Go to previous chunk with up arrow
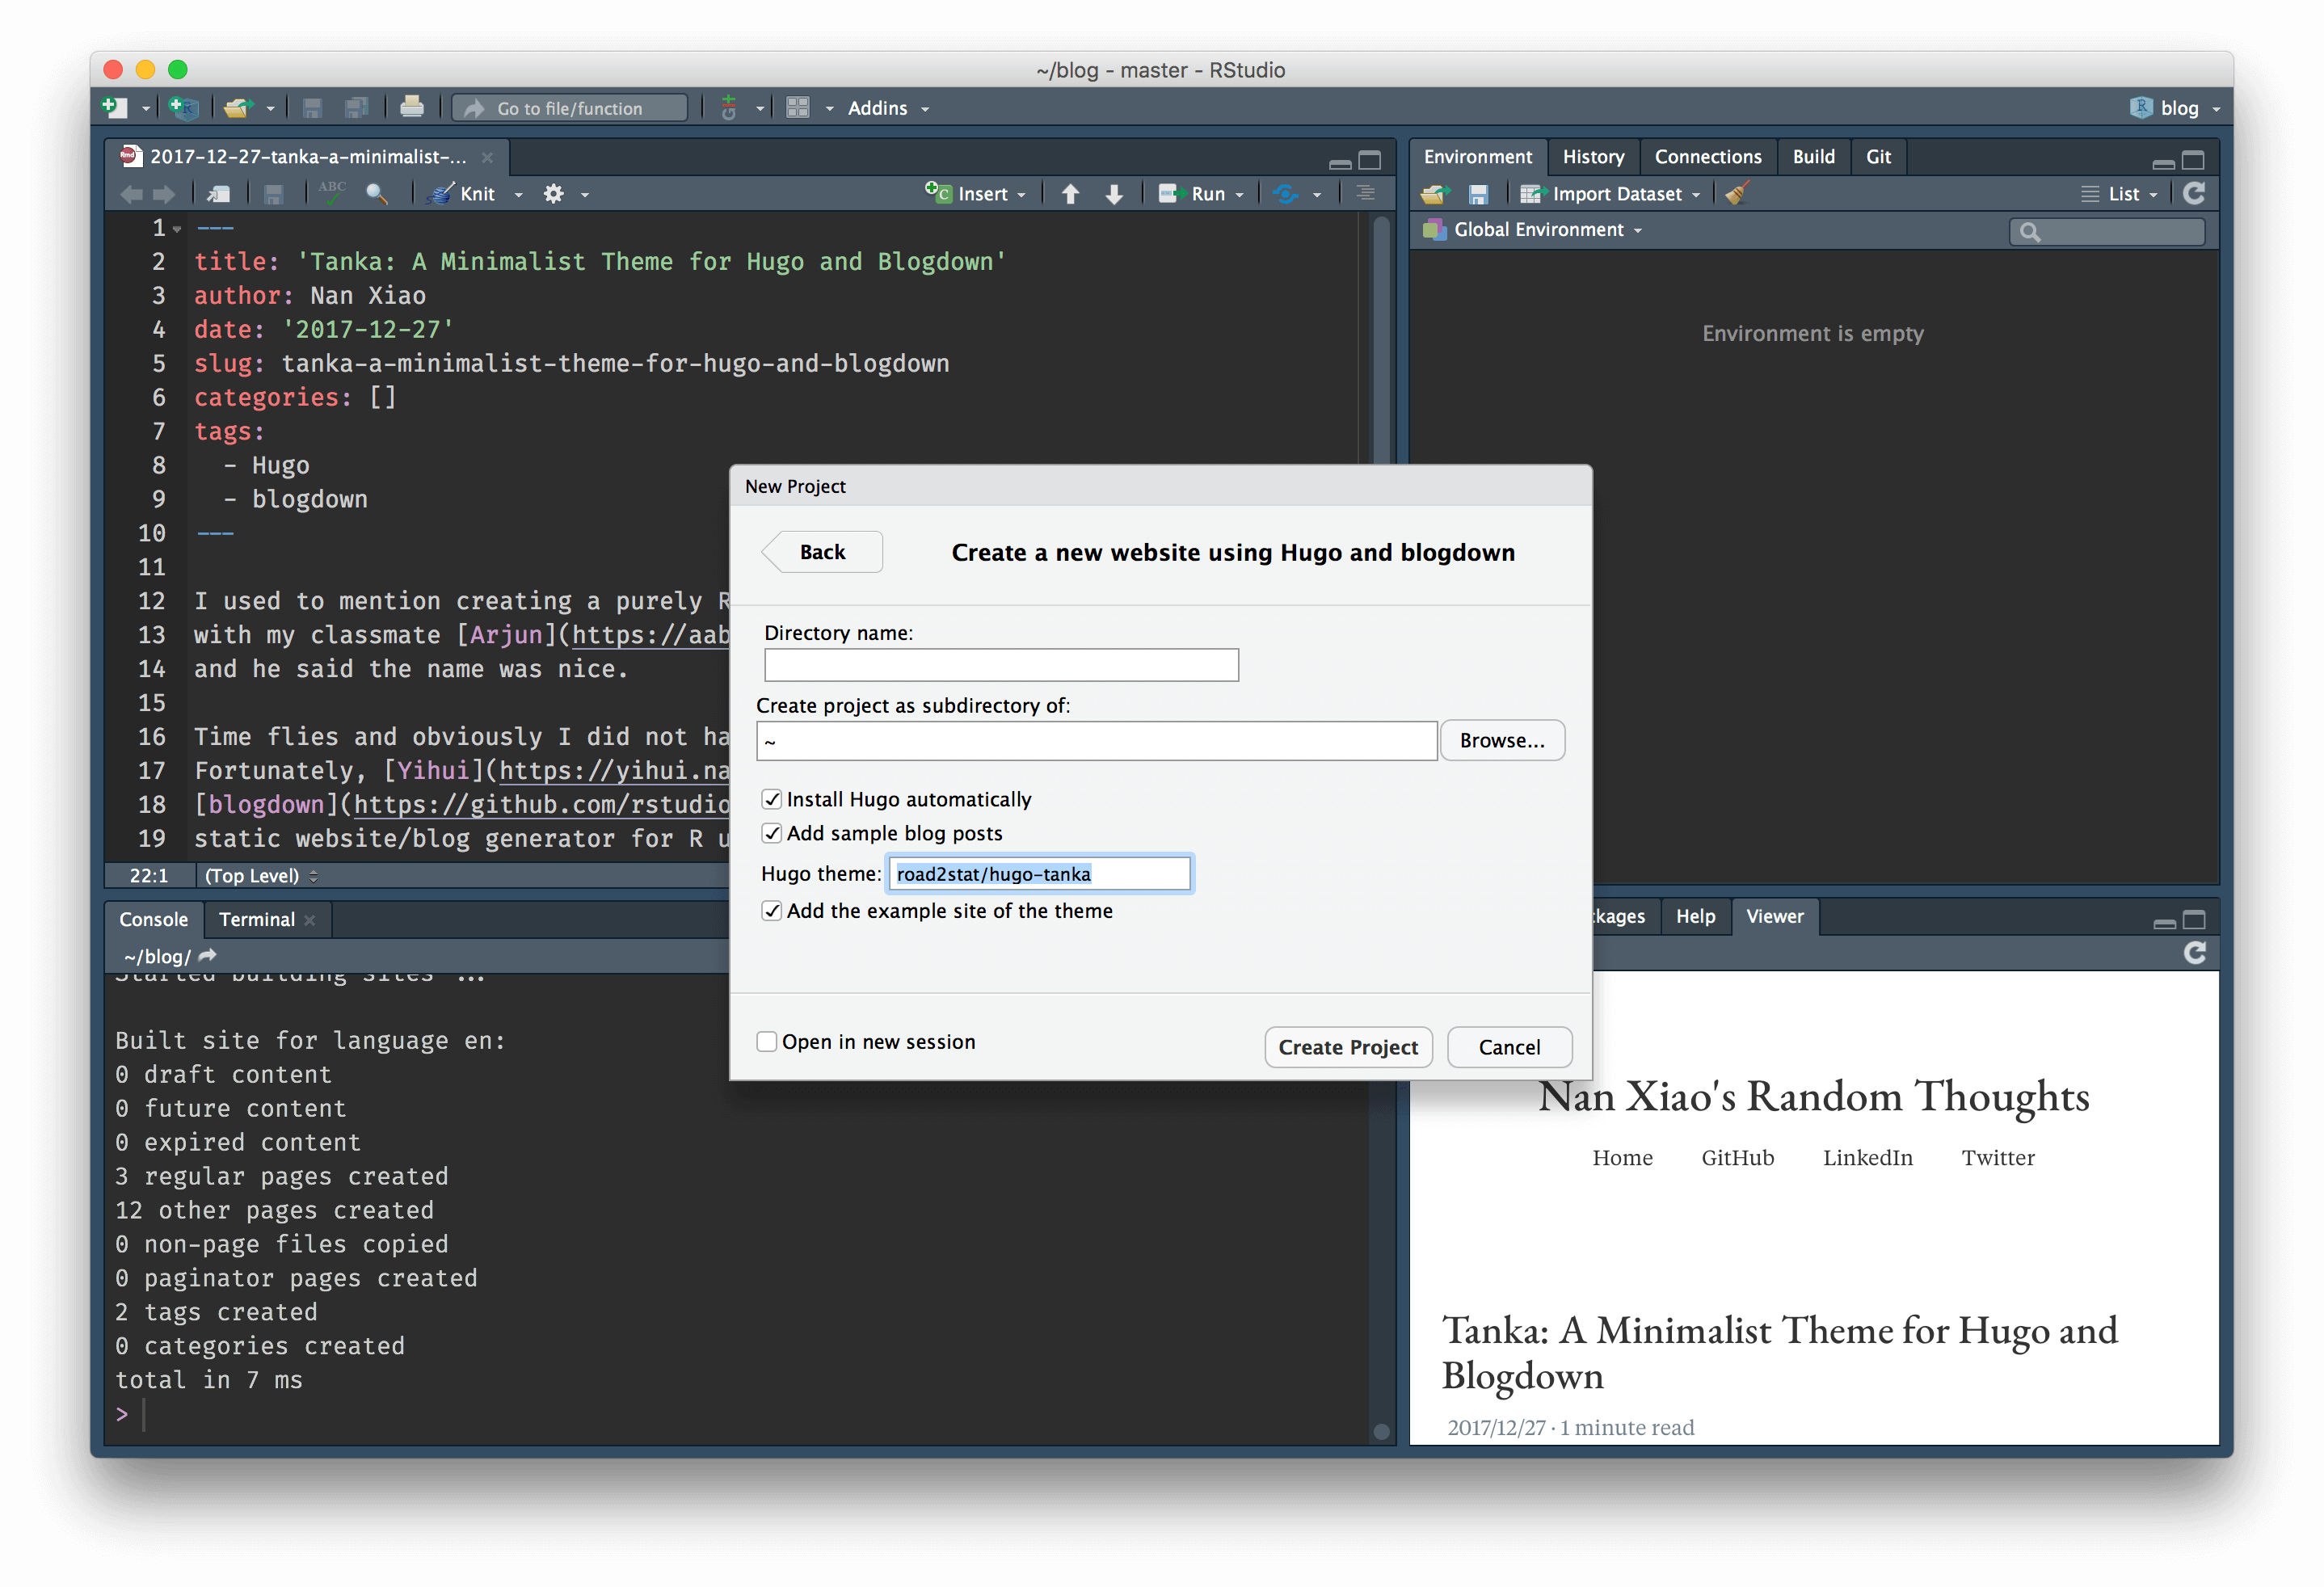2324x1587 pixels. 1070,194
